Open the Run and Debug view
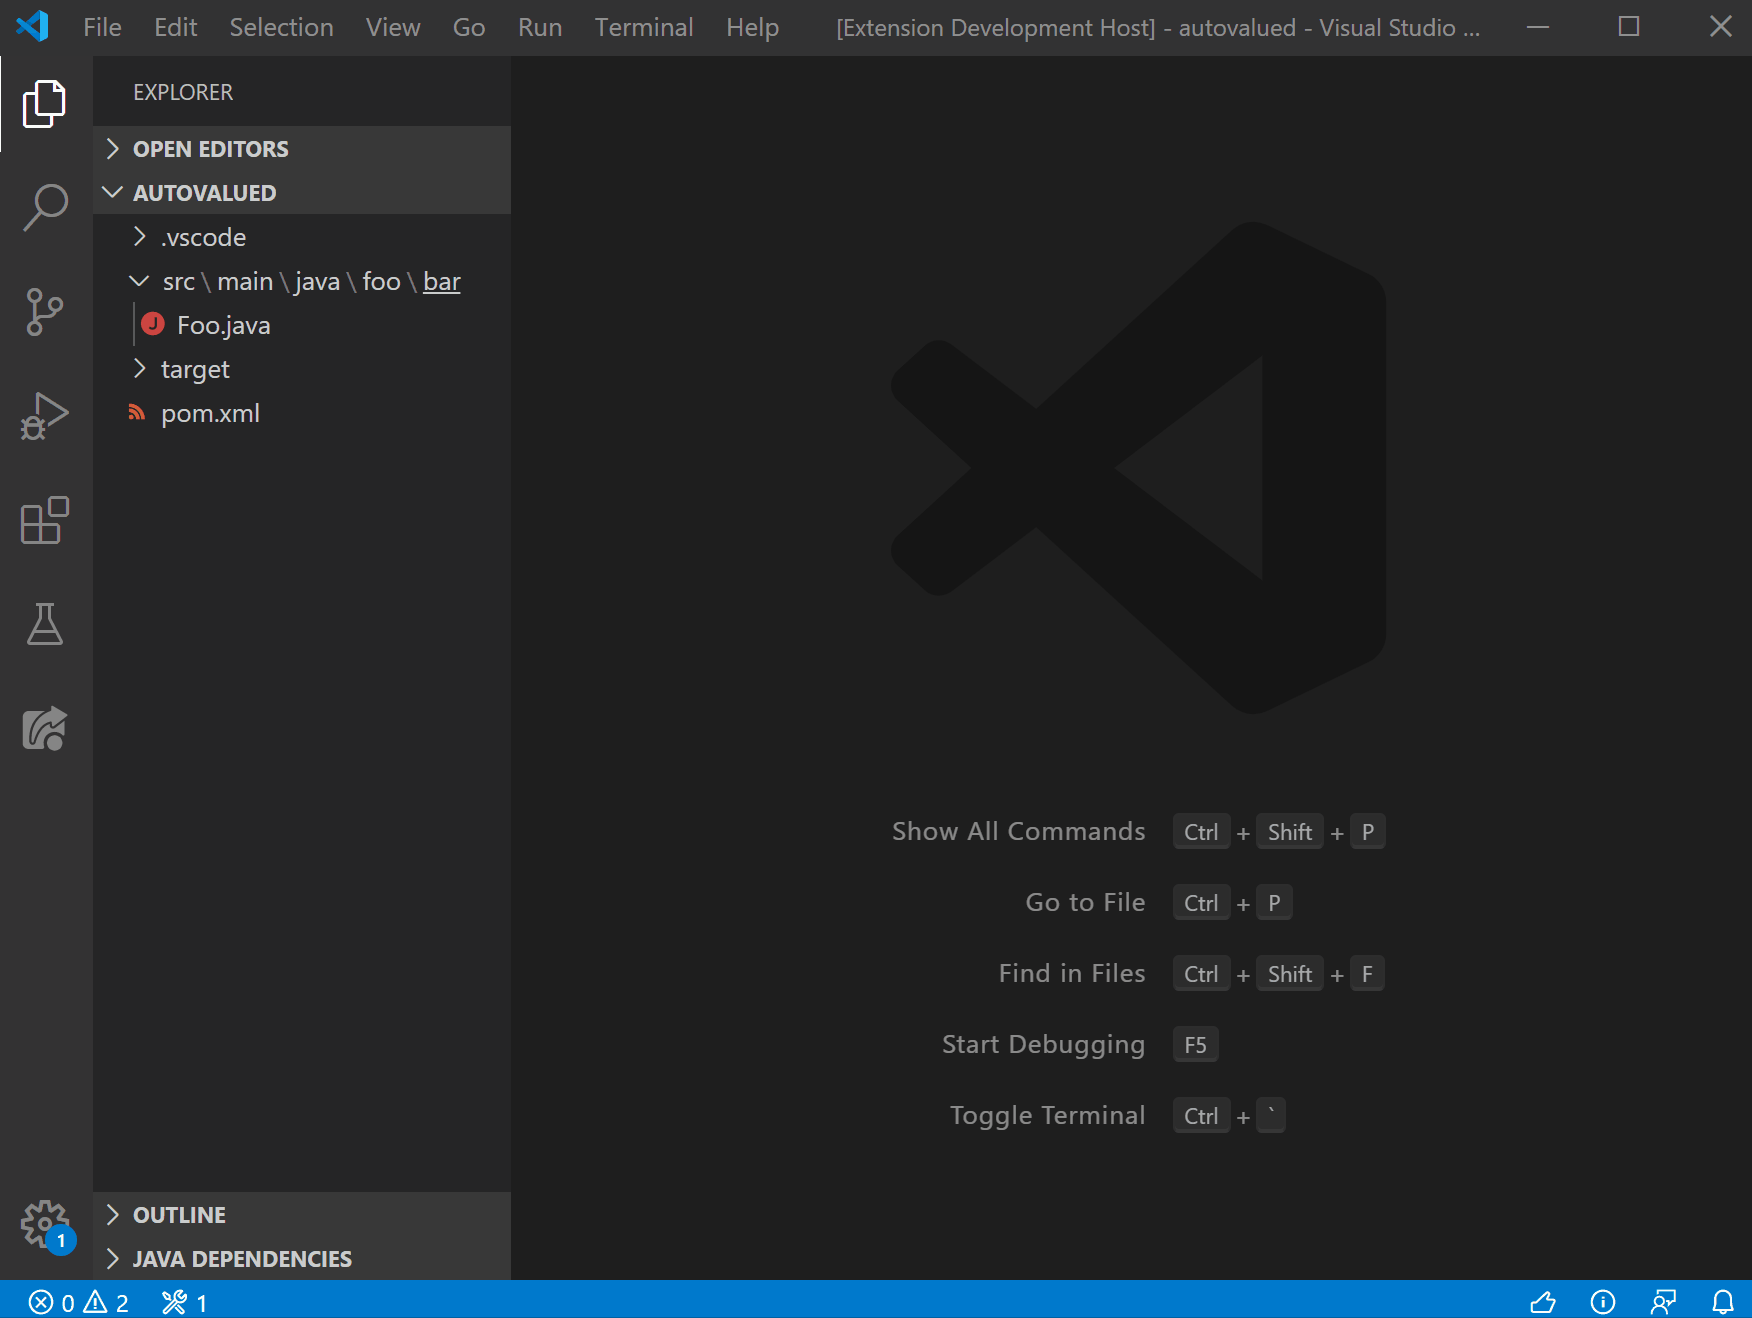Screen dimensions: 1752x1318 coord(44,416)
